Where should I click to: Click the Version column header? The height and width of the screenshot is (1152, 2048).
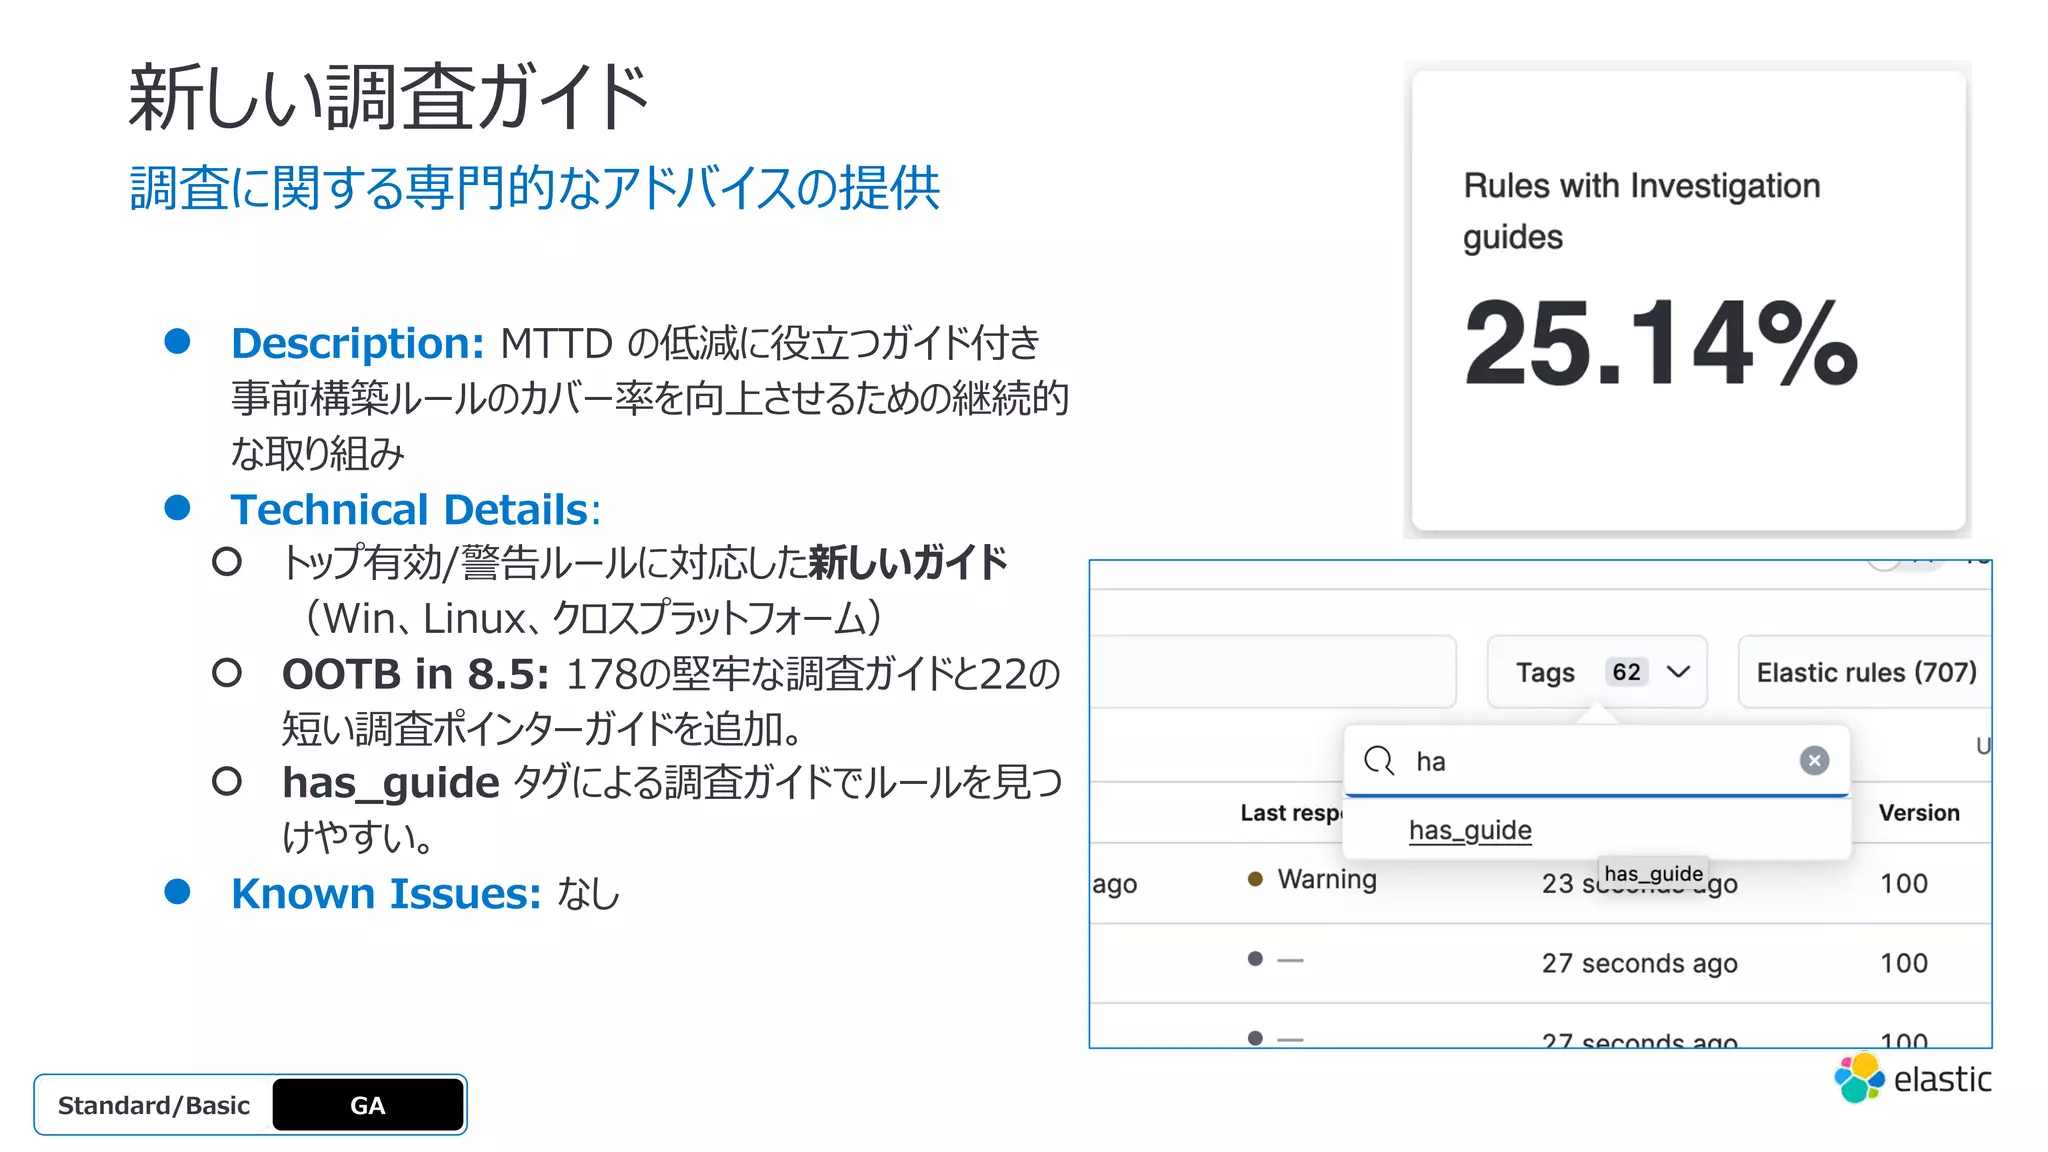tap(1918, 812)
